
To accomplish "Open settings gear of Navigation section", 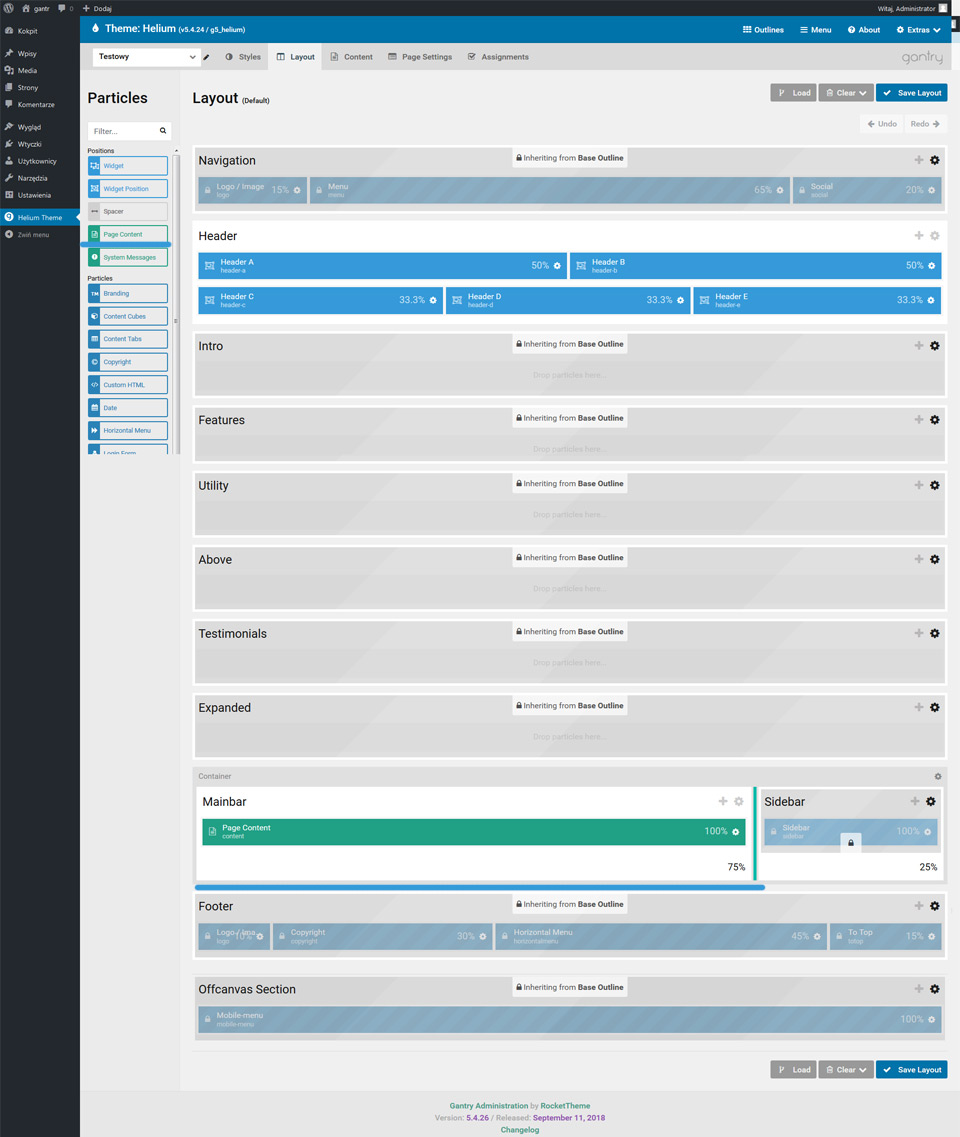I will point(935,160).
